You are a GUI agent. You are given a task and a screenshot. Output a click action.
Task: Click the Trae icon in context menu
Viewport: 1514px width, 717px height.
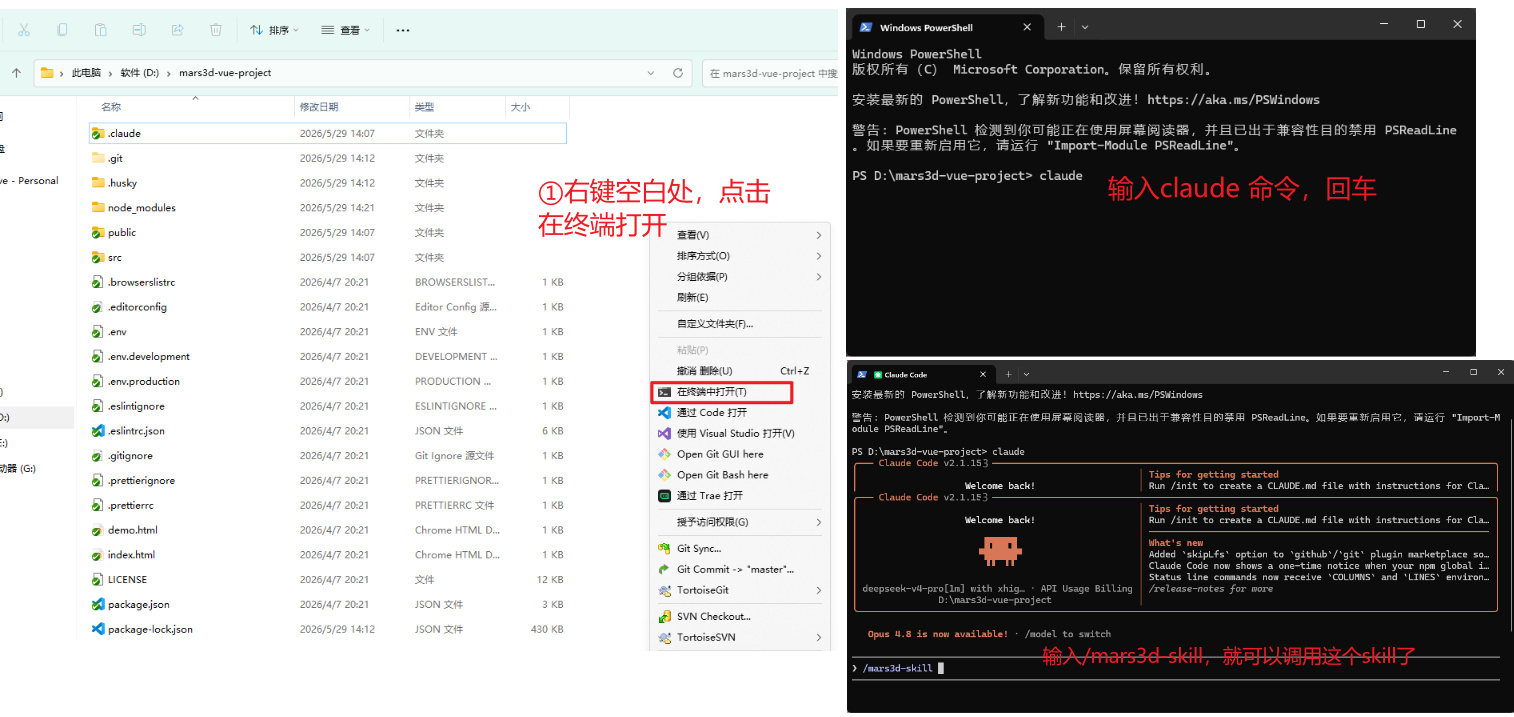point(664,496)
